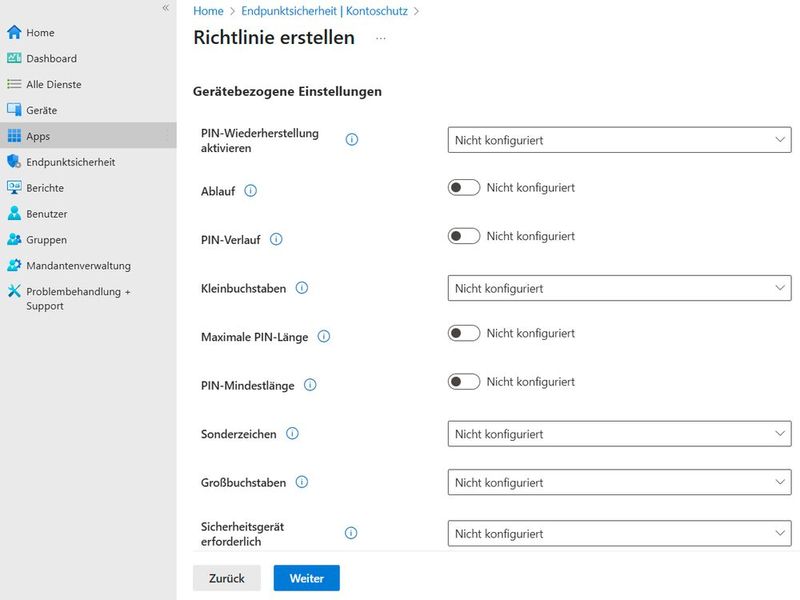
Task: Turn on Maximale PIN-Länge
Action: 463,333
